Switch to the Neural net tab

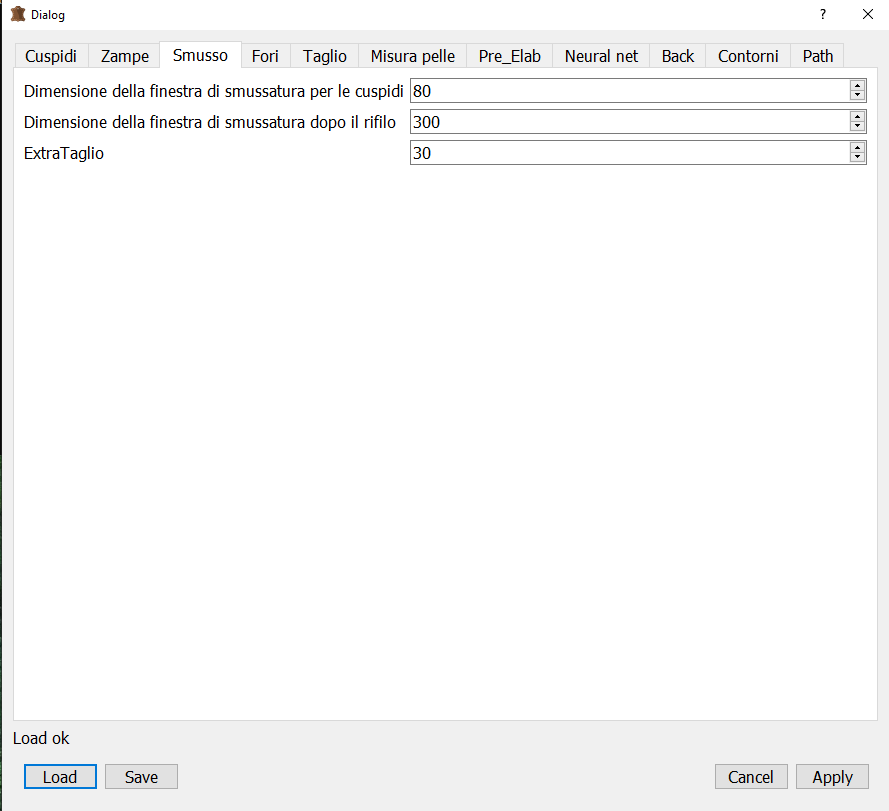pos(601,56)
